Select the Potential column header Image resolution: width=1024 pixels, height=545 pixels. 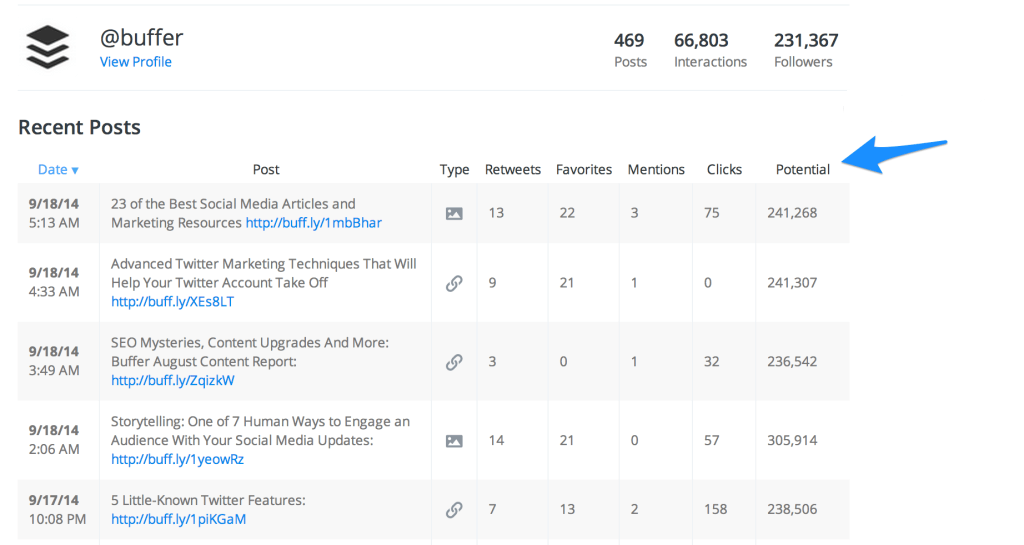pos(802,170)
